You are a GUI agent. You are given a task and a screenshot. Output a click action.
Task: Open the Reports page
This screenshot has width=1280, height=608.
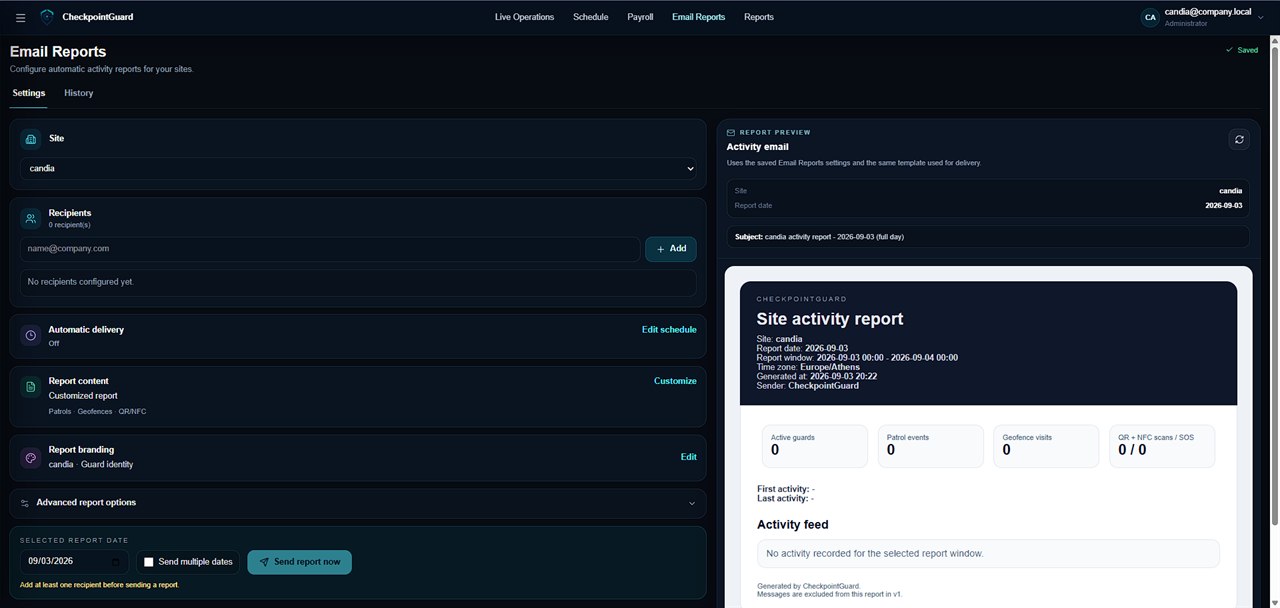coord(759,17)
